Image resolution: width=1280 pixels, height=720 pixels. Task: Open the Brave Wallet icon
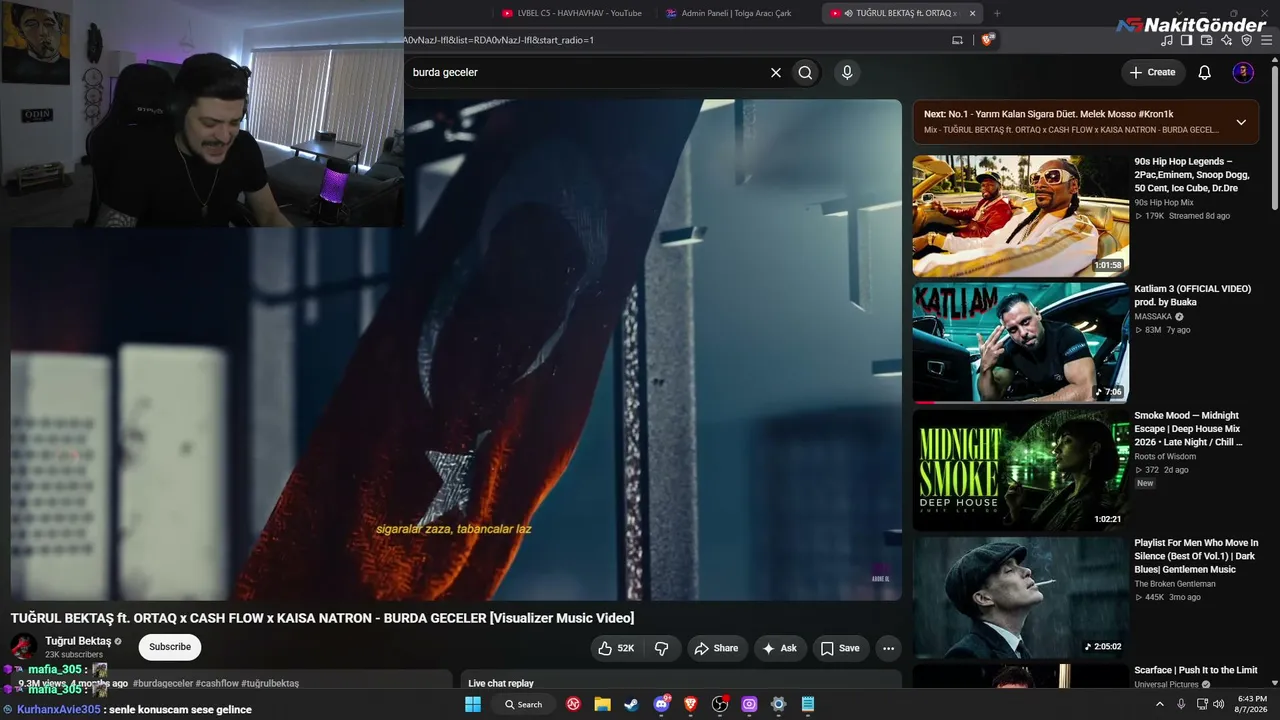click(x=1206, y=40)
